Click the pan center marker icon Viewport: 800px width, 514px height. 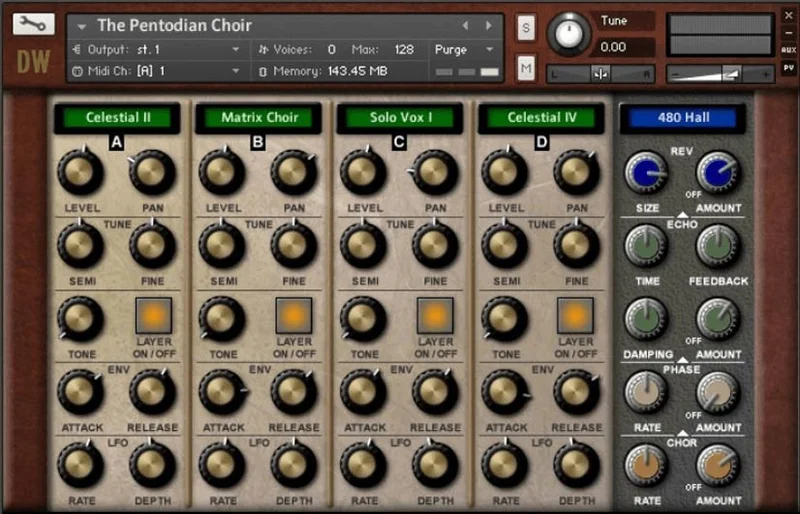pyautogui.click(x=601, y=74)
